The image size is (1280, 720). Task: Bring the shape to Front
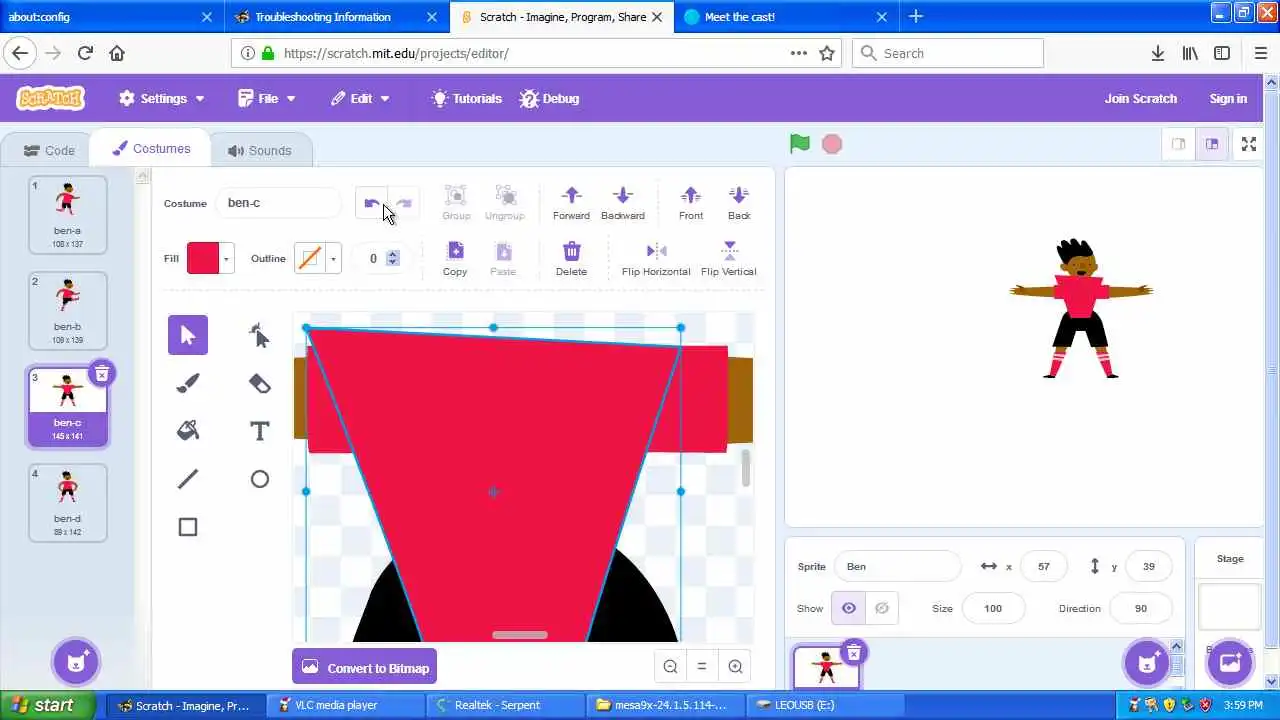691,203
